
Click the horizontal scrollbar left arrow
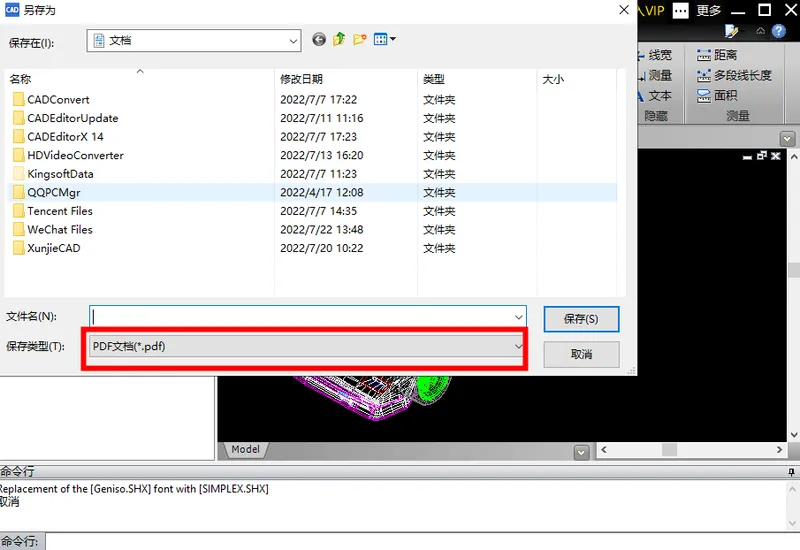(604, 449)
